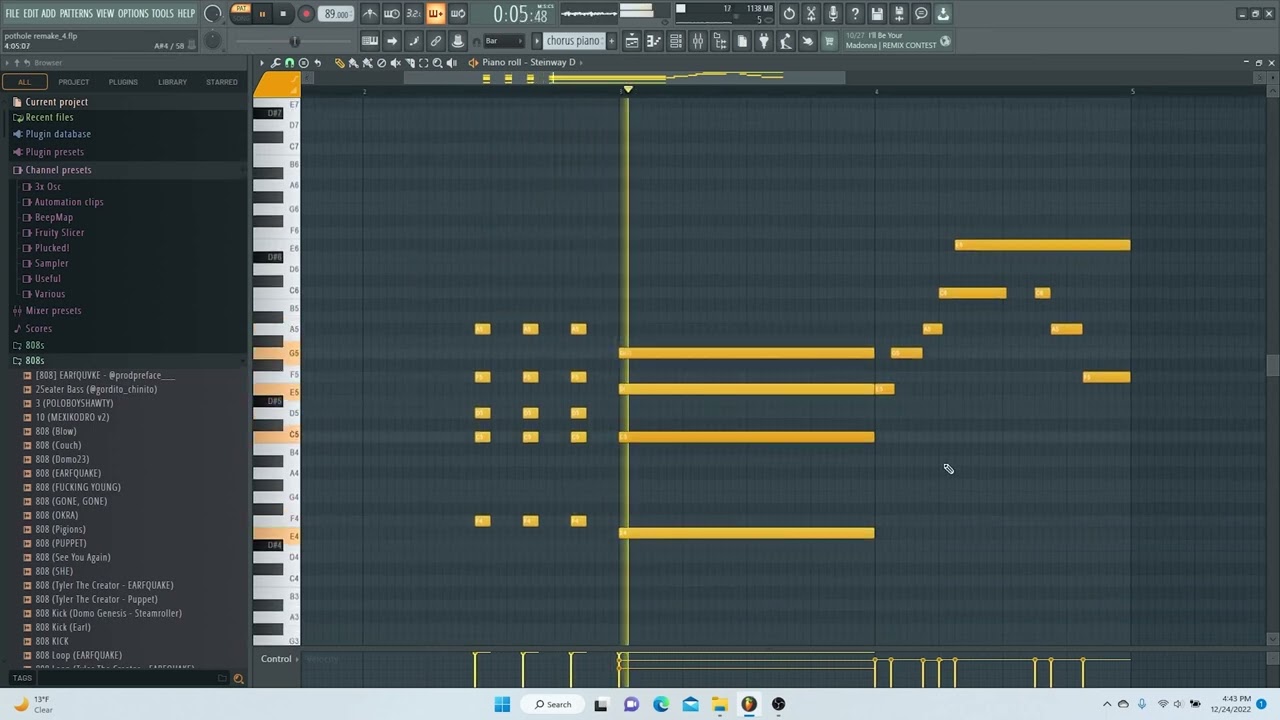Click the song position slider
Viewport: 1280px width, 720px height.
click(x=294, y=41)
